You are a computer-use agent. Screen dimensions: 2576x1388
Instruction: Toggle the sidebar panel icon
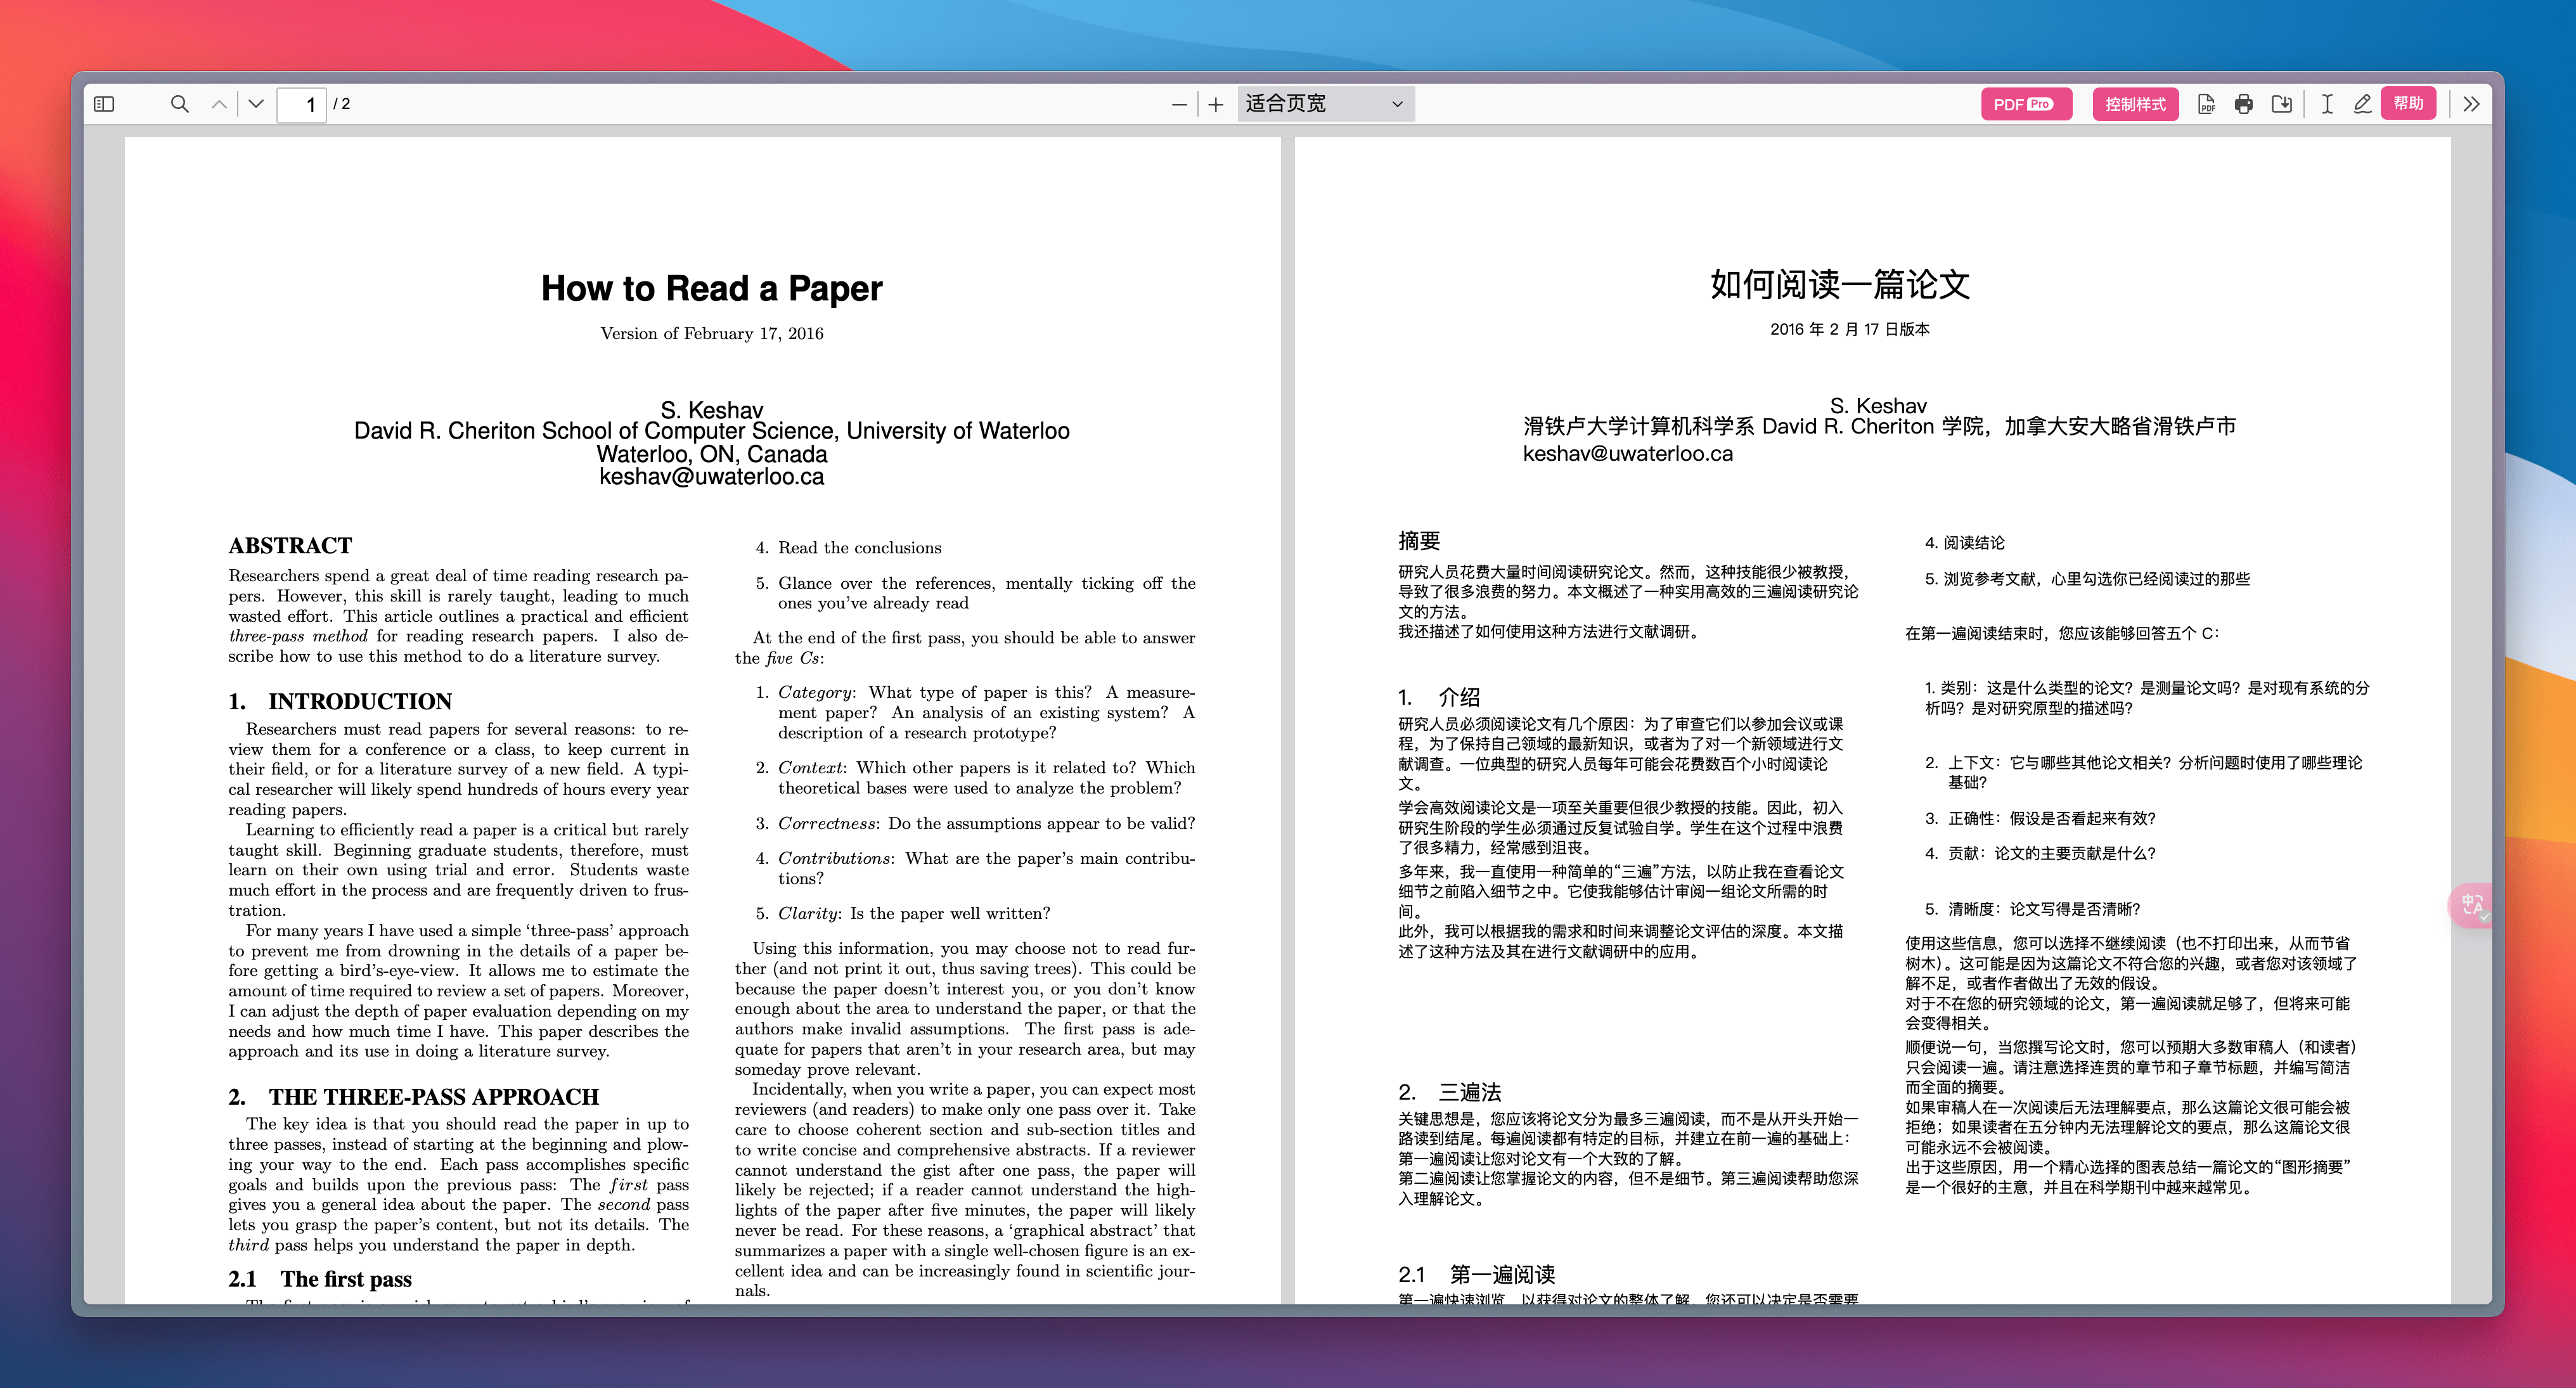point(104,104)
